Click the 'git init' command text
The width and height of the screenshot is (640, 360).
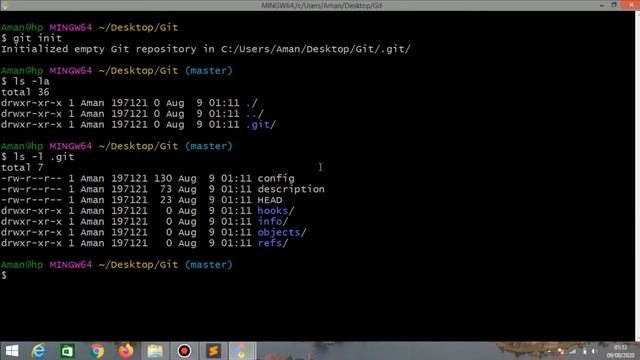pos(38,38)
